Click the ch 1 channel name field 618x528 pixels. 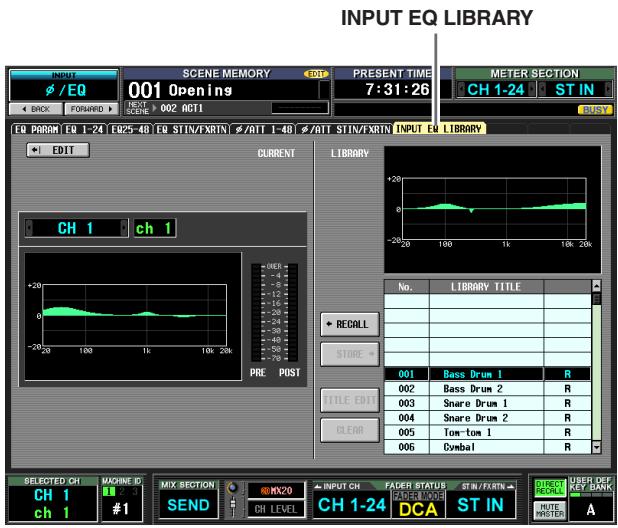click(154, 228)
